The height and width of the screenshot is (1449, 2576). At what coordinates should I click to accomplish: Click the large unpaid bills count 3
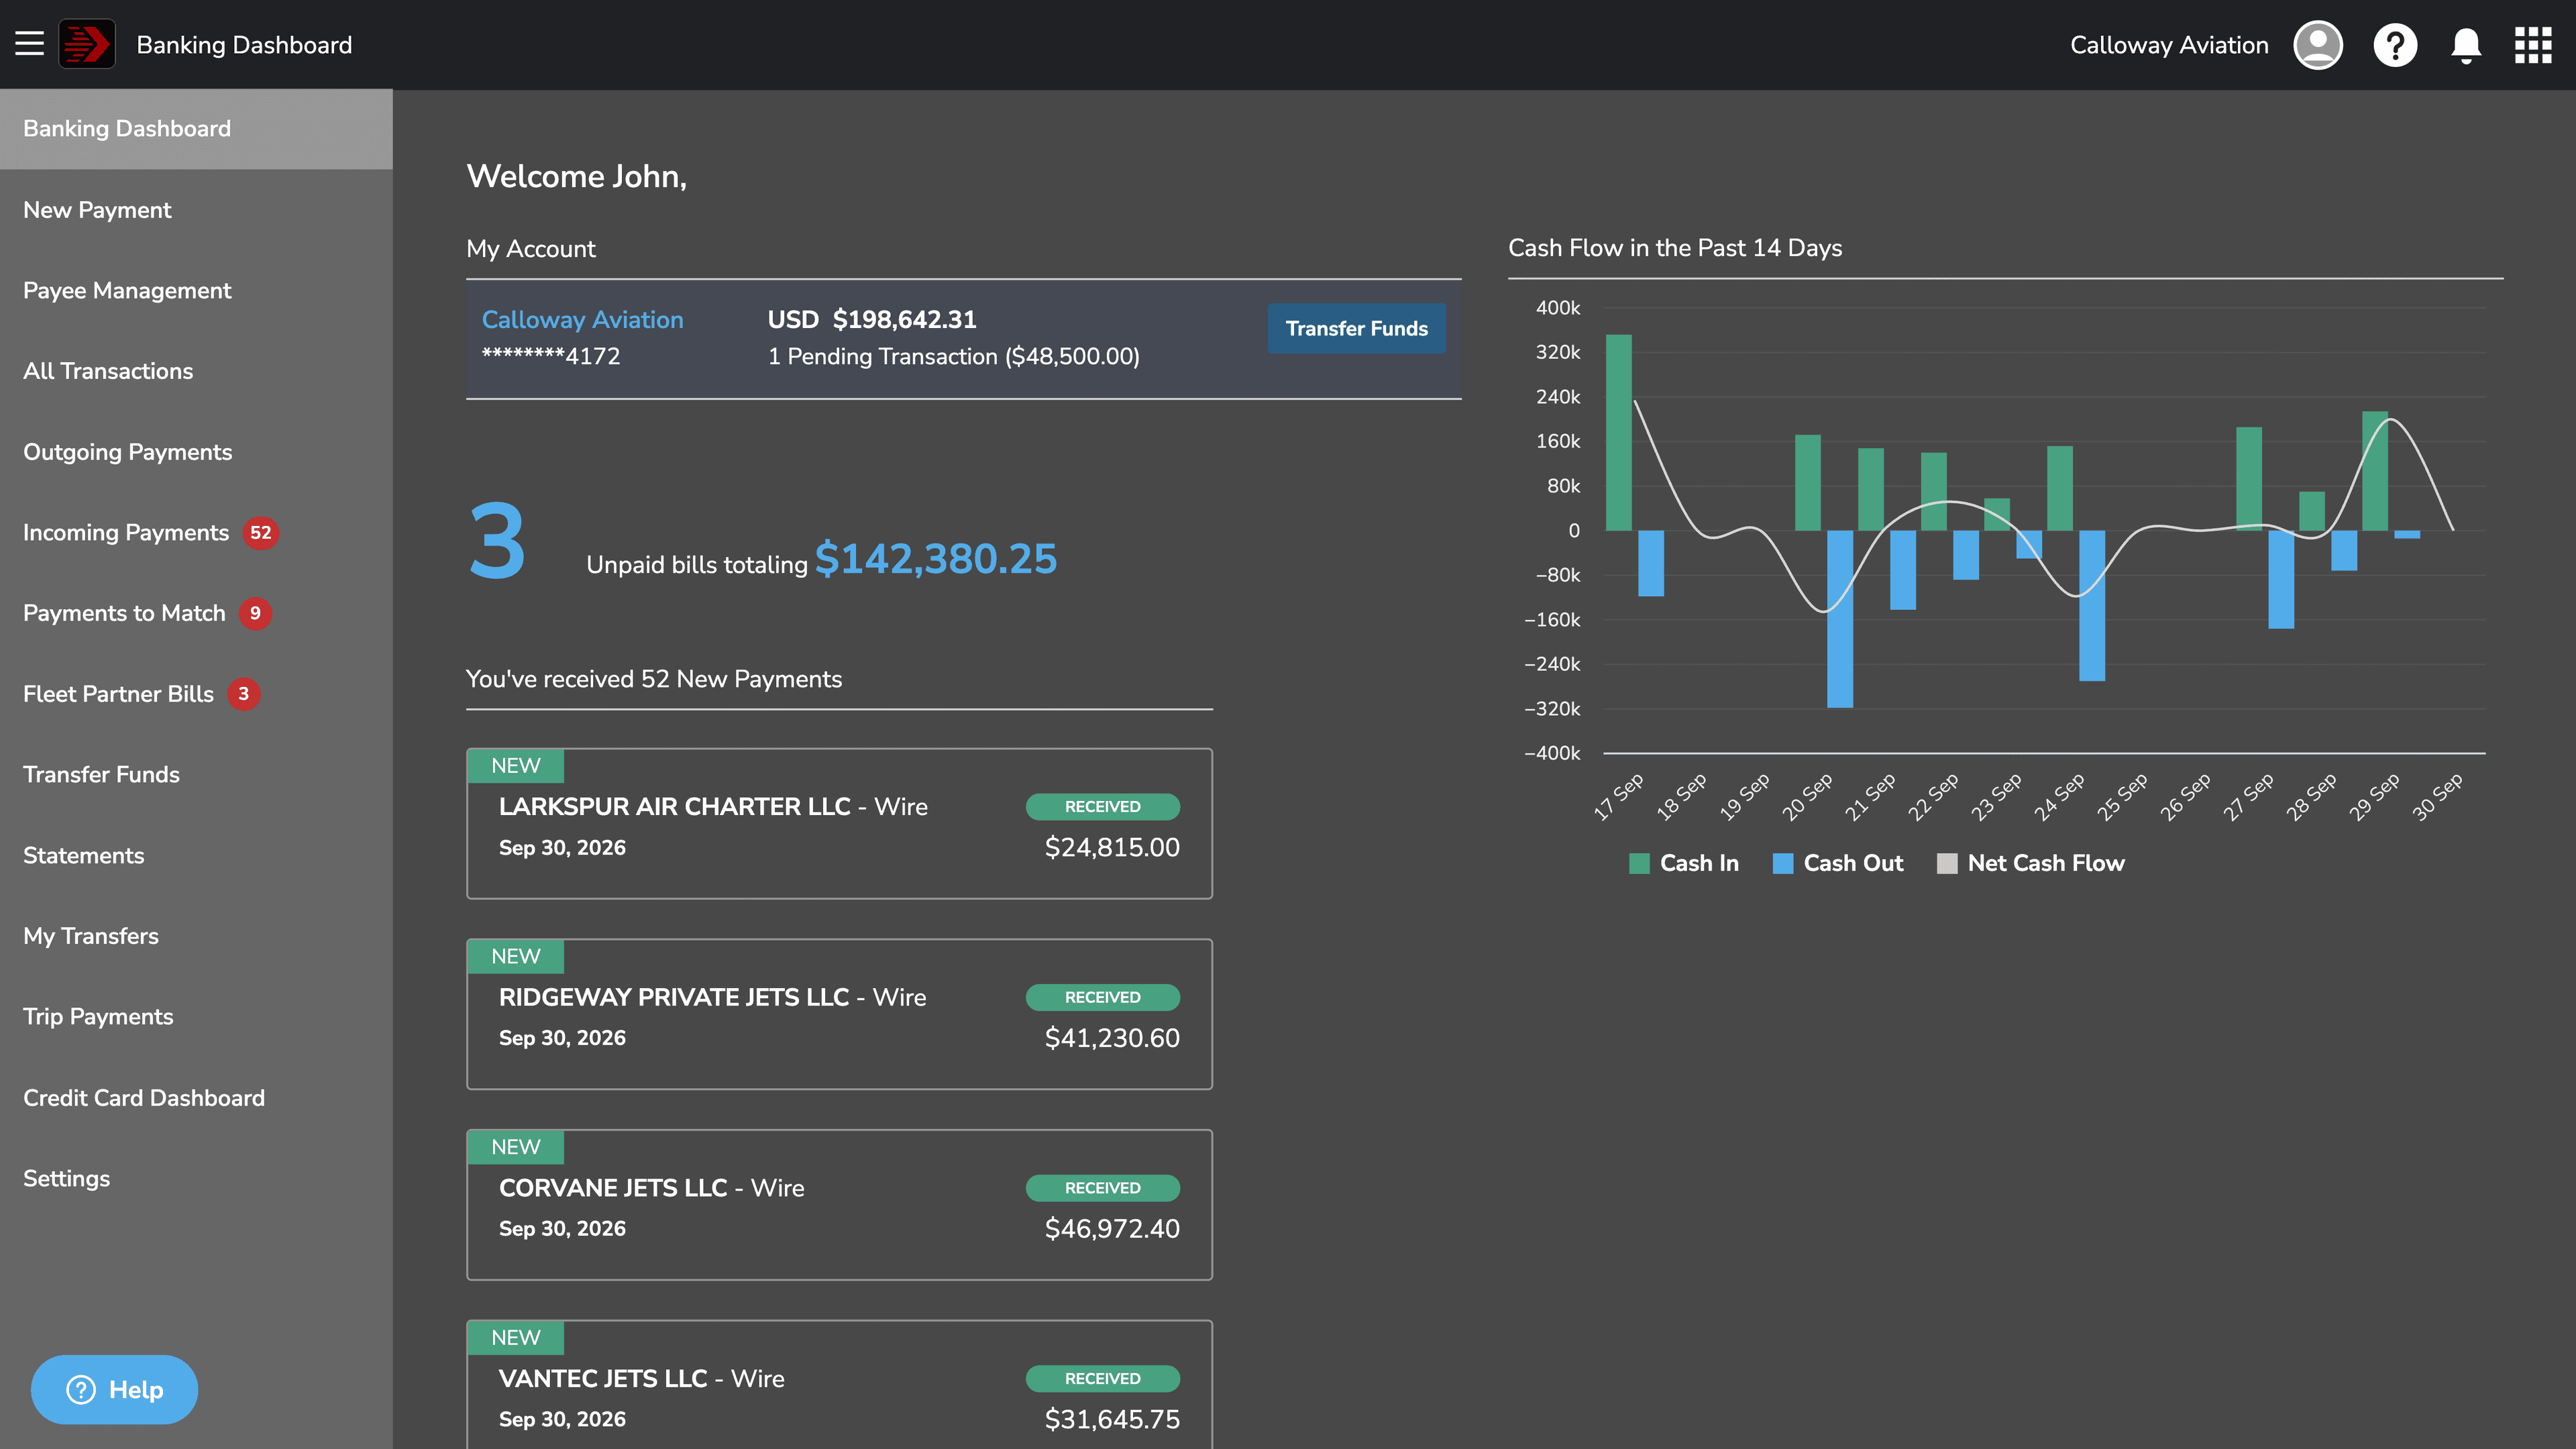click(x=497, y=541)
